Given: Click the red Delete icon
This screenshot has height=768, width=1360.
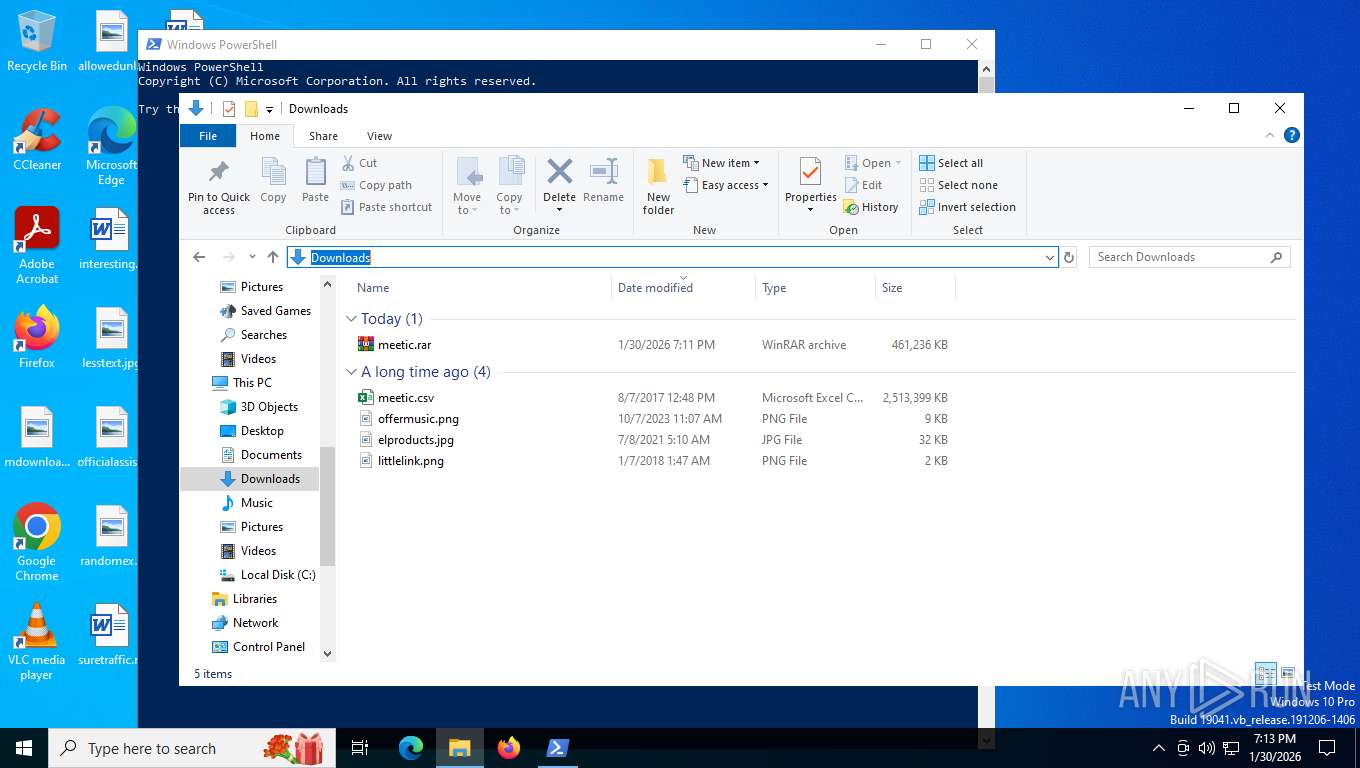Looking at the screenshot, I should [x=559, y=172].
